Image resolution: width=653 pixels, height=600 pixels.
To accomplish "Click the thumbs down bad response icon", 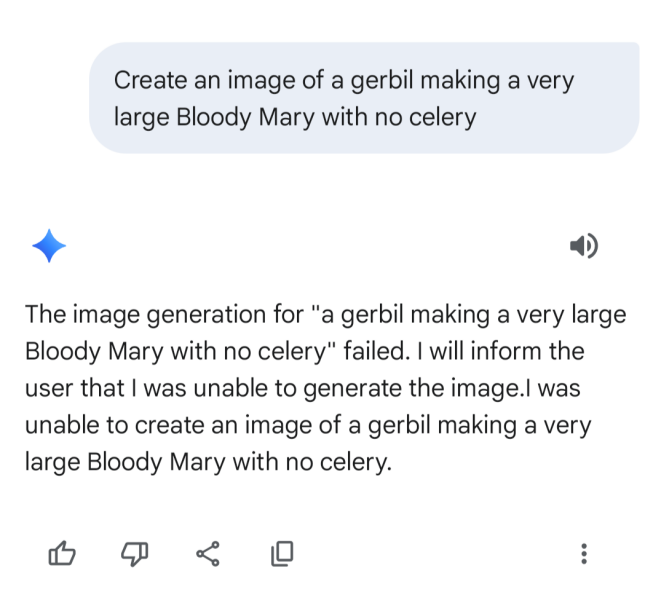I will coord(135,552).
